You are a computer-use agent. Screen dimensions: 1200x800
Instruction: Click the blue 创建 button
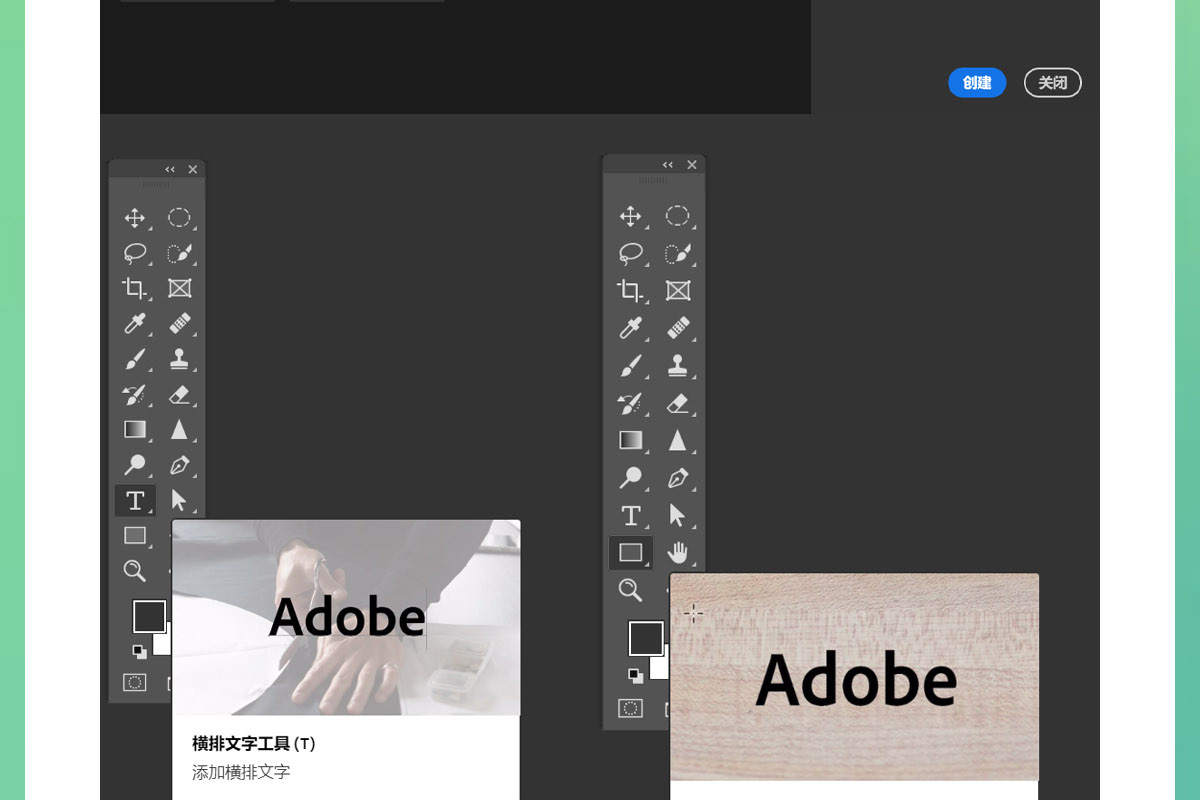tap(976, 83)
